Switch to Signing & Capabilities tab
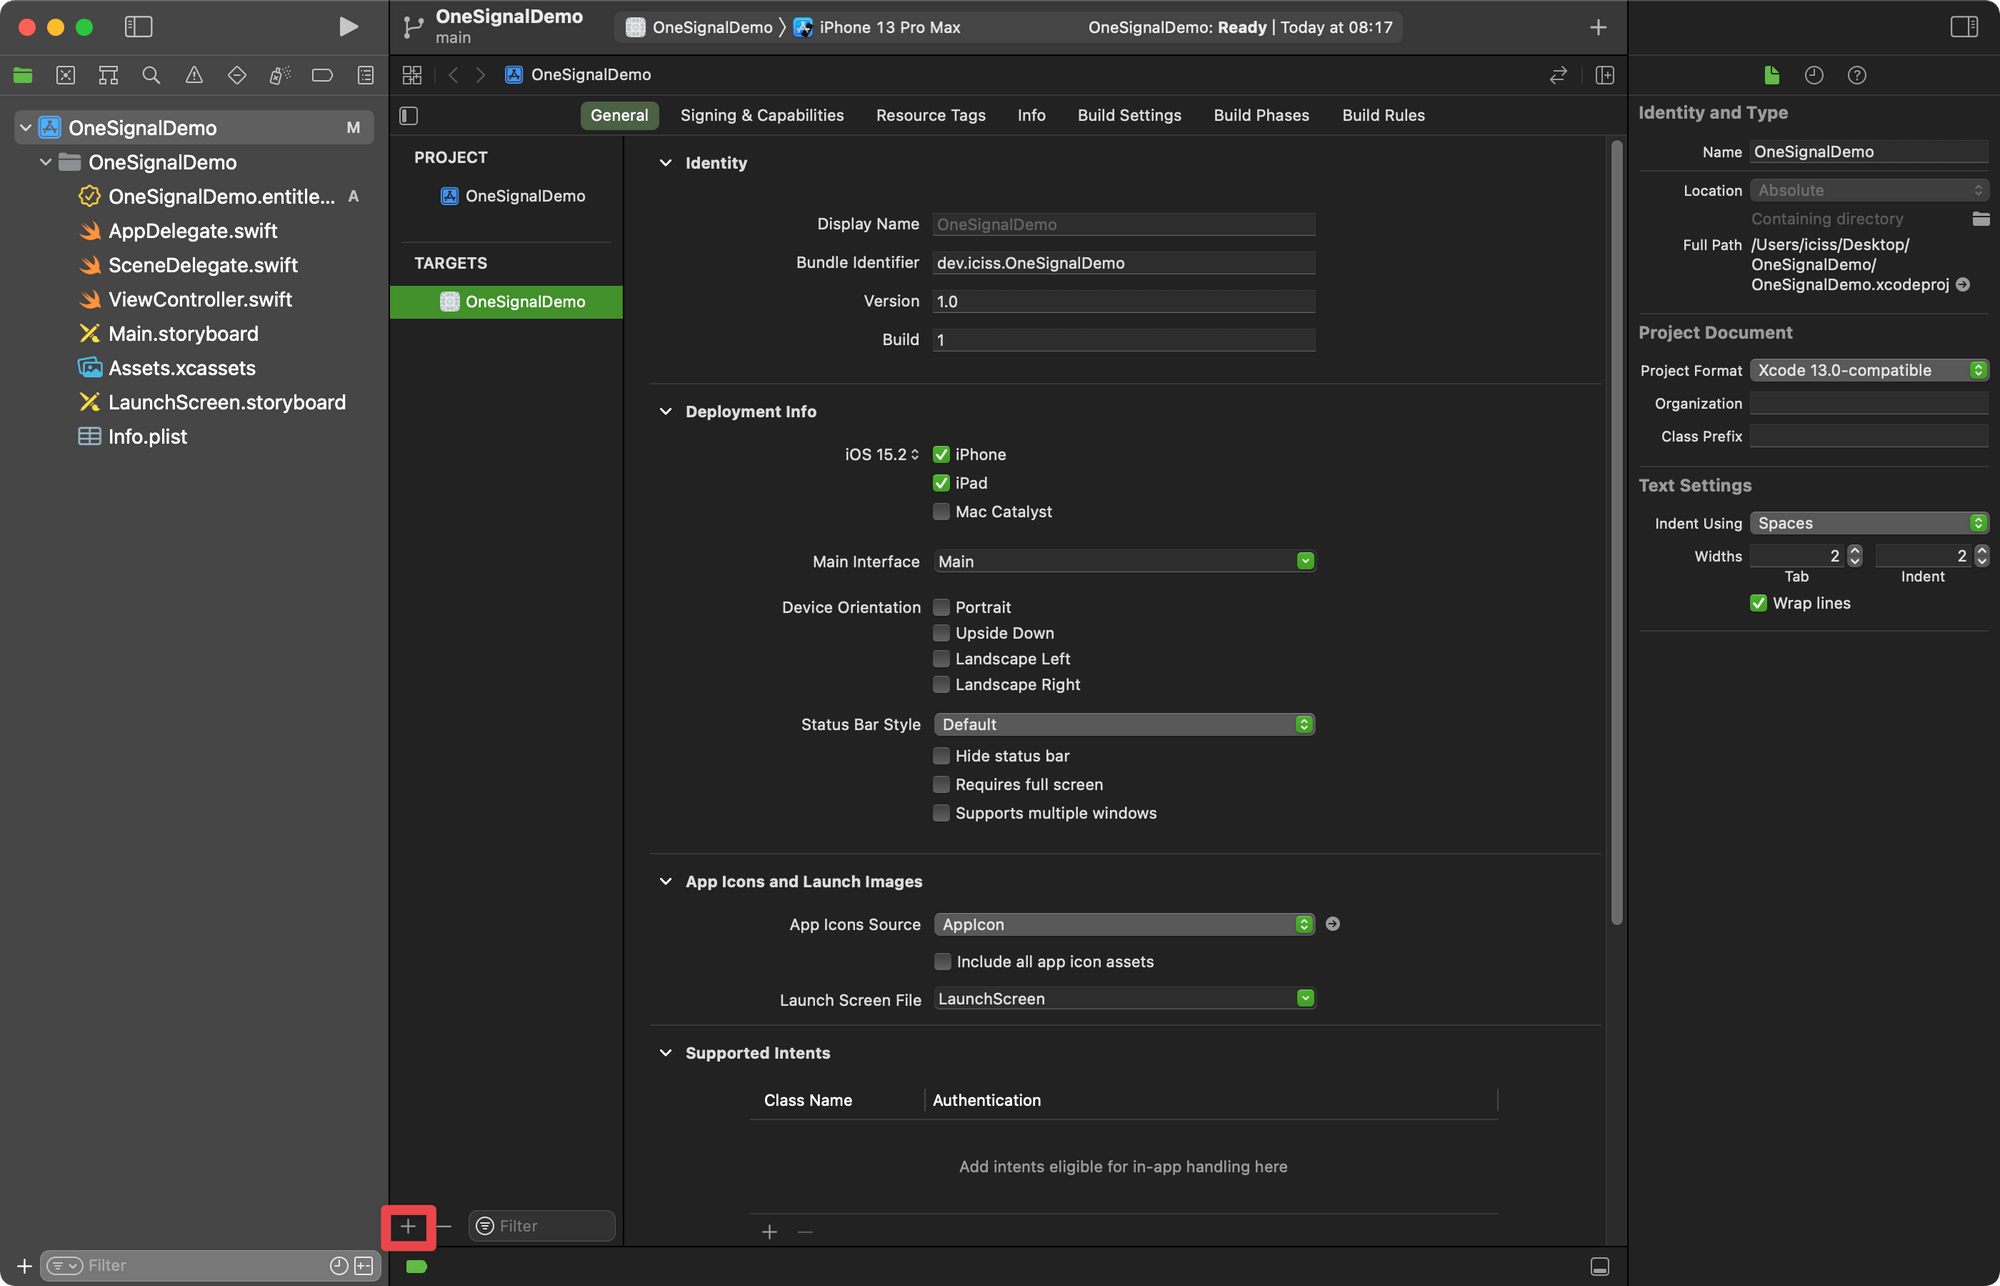The width and height of the screenshot is (2000, 1286). pos(762,116)
